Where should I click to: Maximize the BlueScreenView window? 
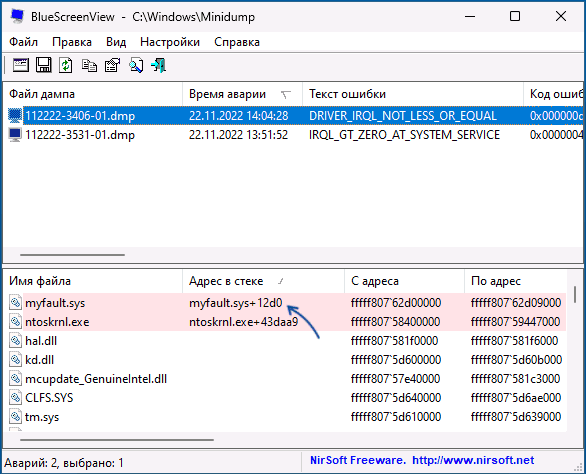[x=515, y=16]
